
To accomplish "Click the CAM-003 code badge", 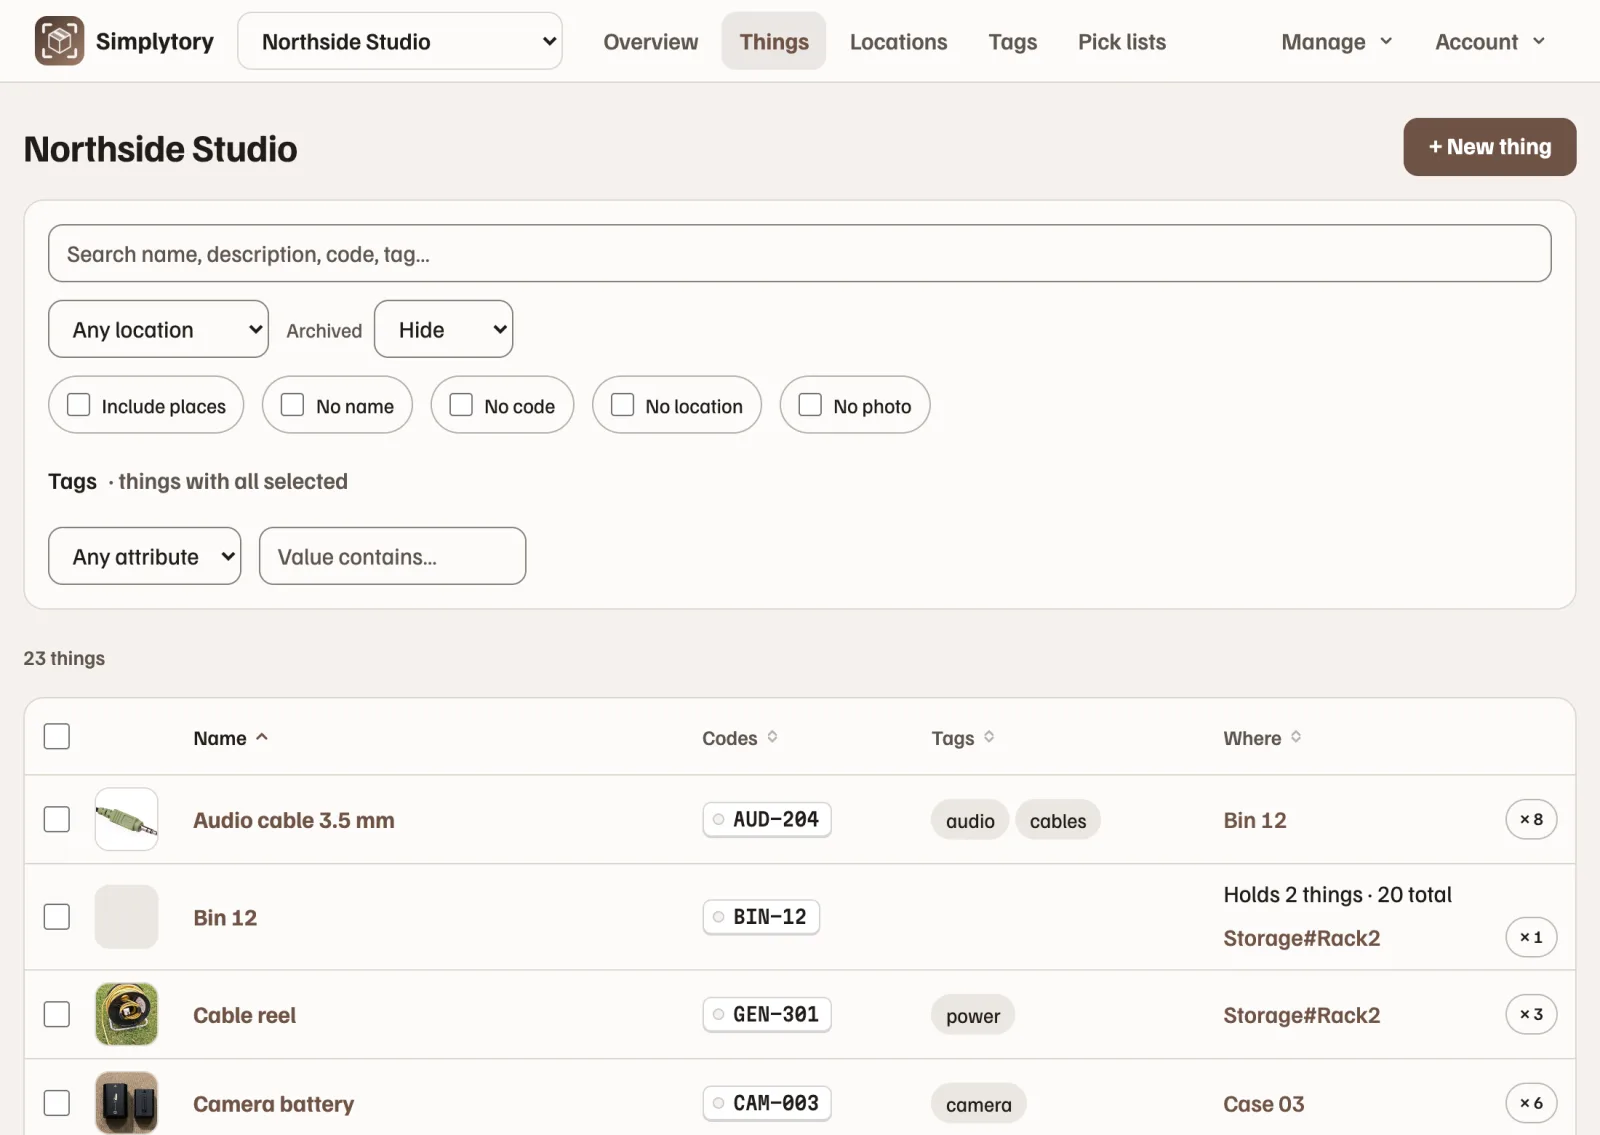I will tap(767, 1103).
